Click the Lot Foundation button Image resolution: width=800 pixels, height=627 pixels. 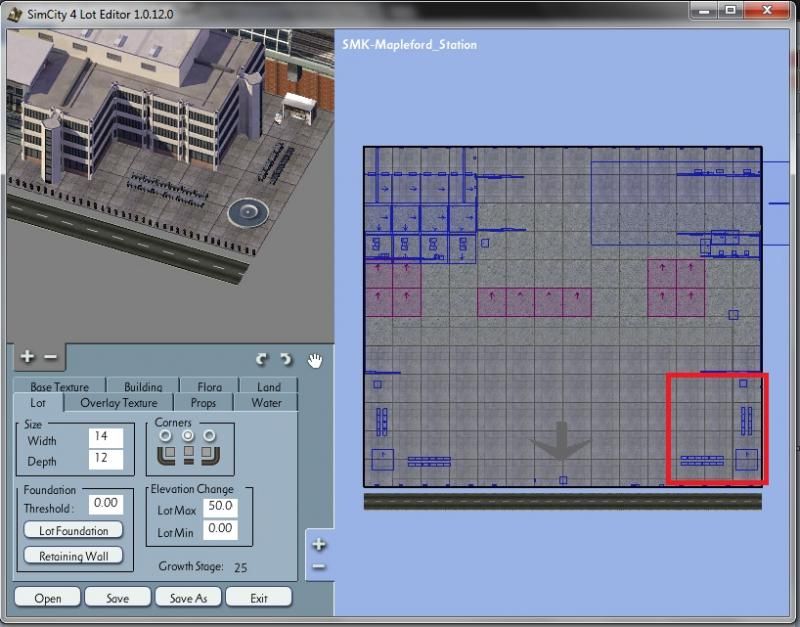pyautogui.click(x=73, y=531)
